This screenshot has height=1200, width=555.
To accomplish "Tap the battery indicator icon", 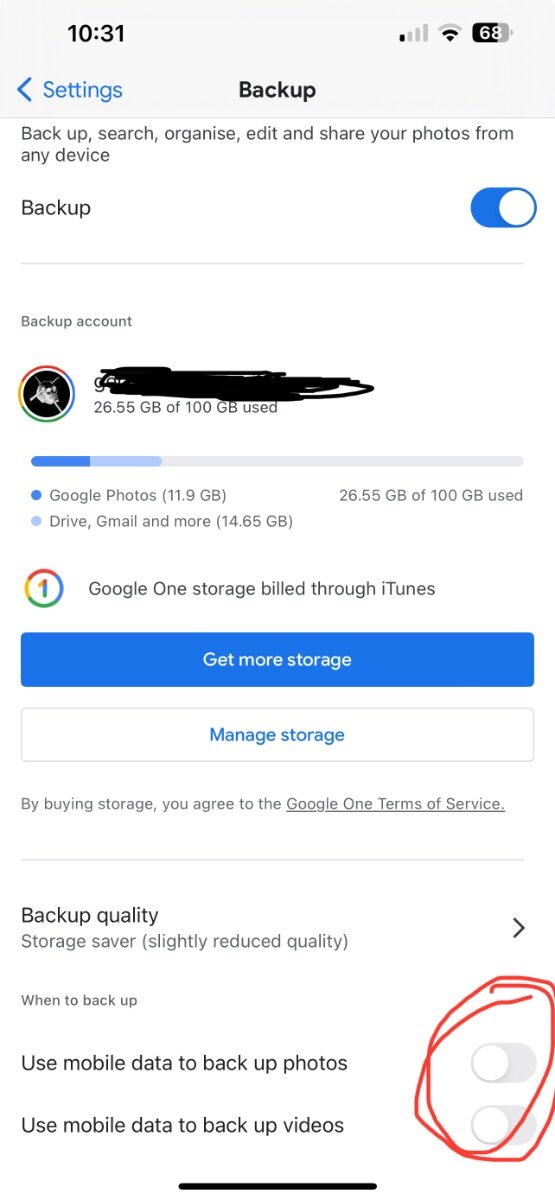I will pos(492,33).
